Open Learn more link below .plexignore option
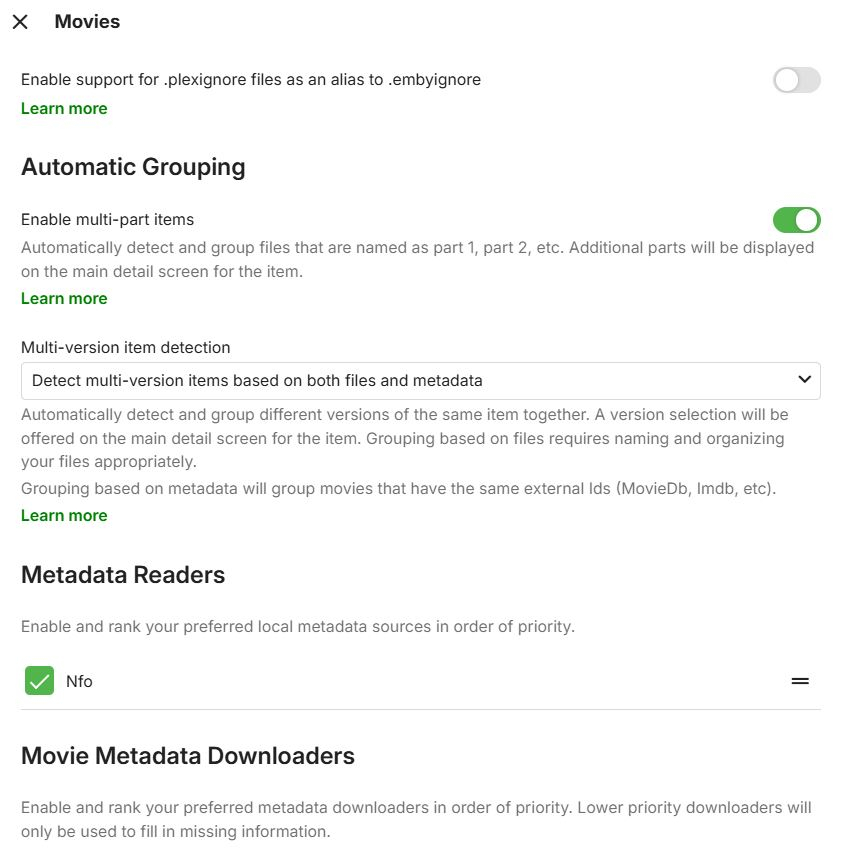 [x=64, y=108]
